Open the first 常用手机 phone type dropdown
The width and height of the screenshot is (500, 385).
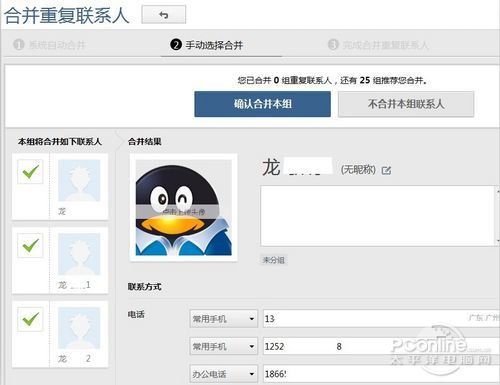224,319
